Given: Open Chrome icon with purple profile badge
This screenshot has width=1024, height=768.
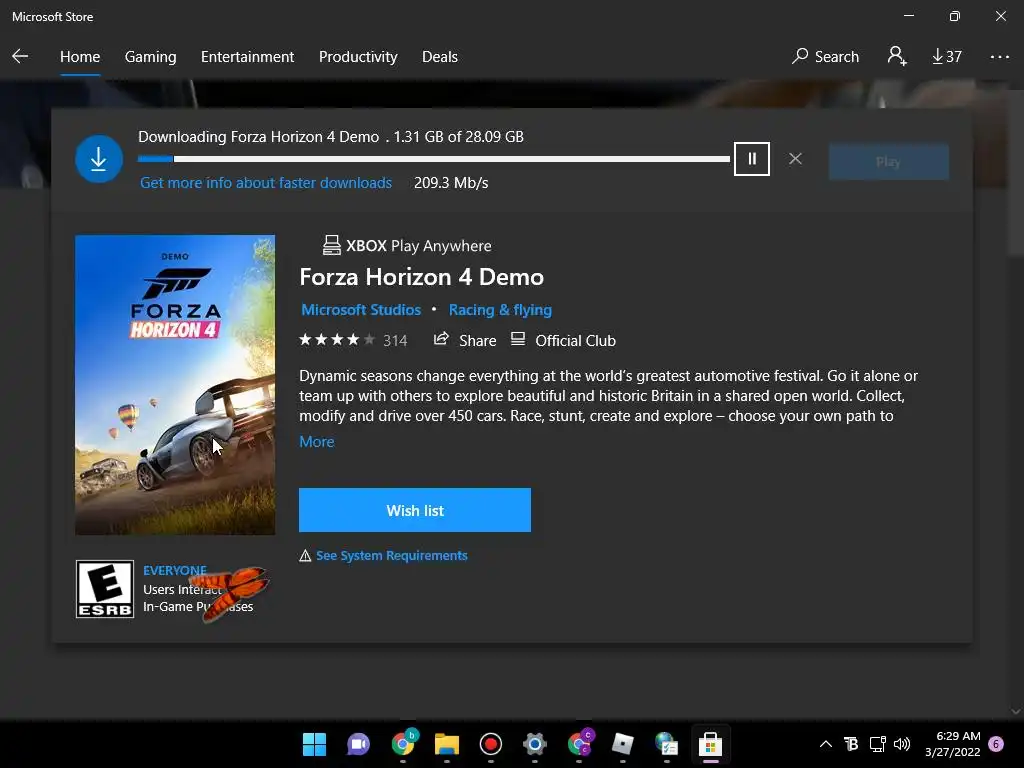Looking at the screenshot, I should point(579,744).
